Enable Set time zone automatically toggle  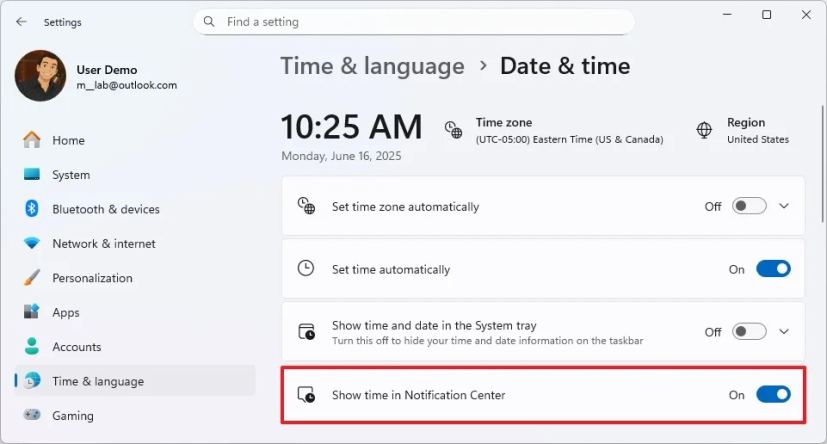coord(749,206)
